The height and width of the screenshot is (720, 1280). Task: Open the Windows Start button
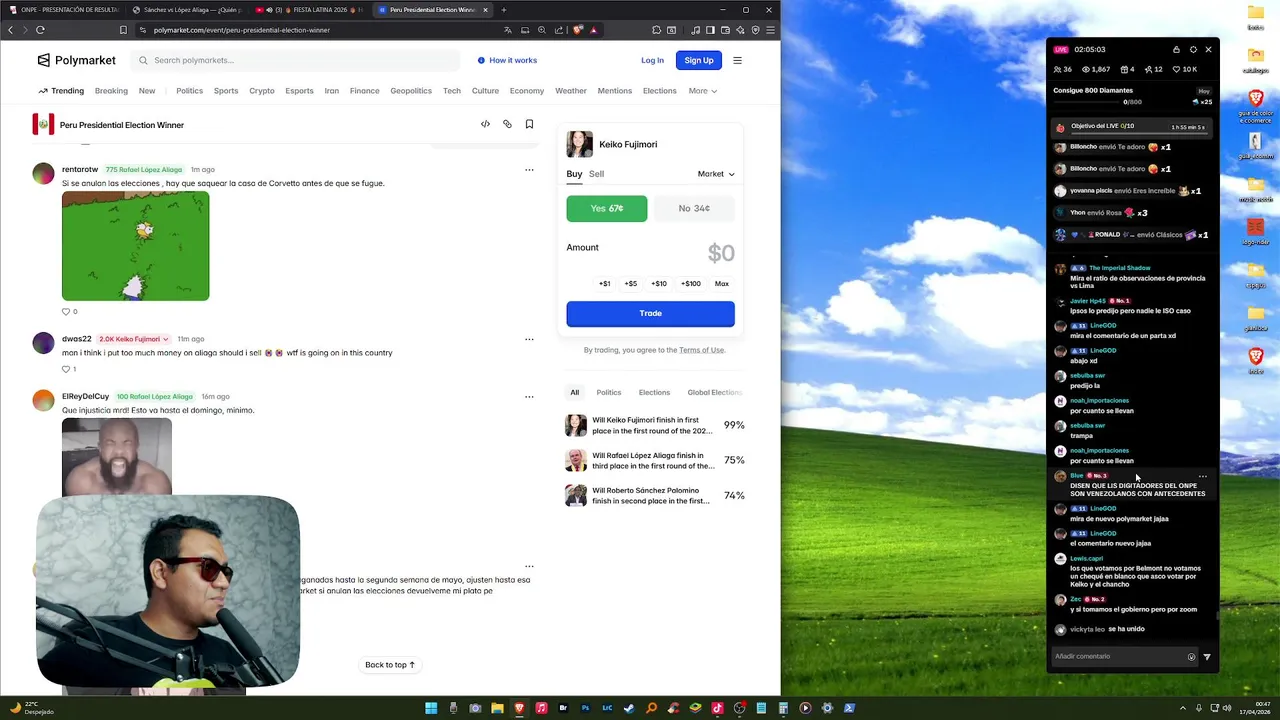point(431,708)
